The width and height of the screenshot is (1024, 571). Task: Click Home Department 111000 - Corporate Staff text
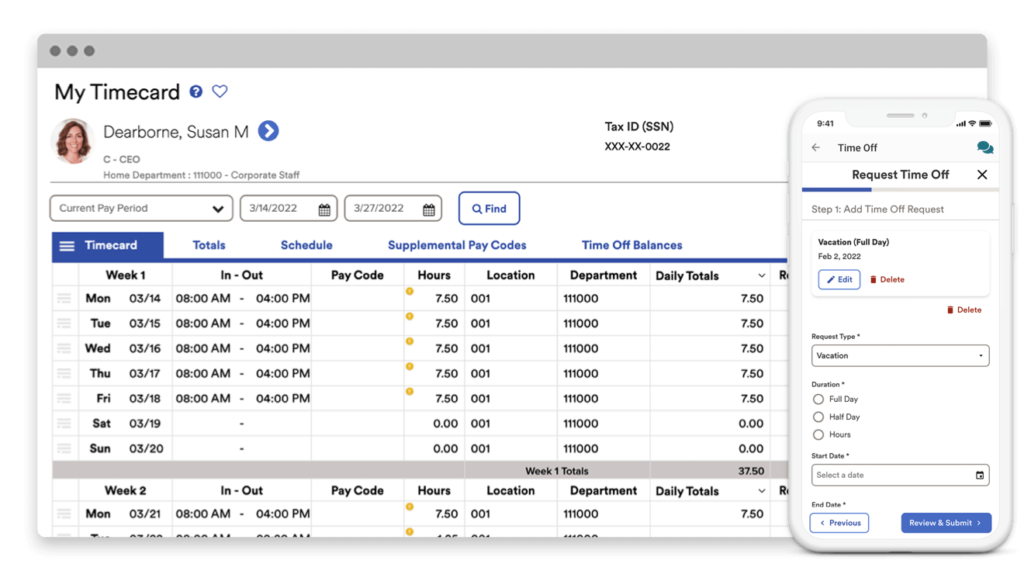(x=201, y=175)
